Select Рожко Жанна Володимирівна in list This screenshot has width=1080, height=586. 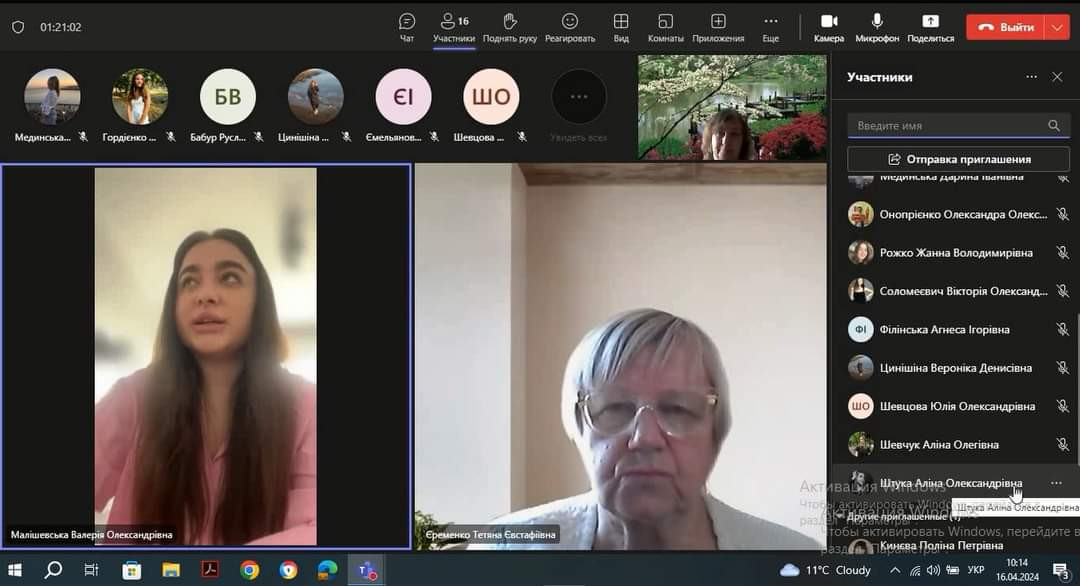click(958, 253)
